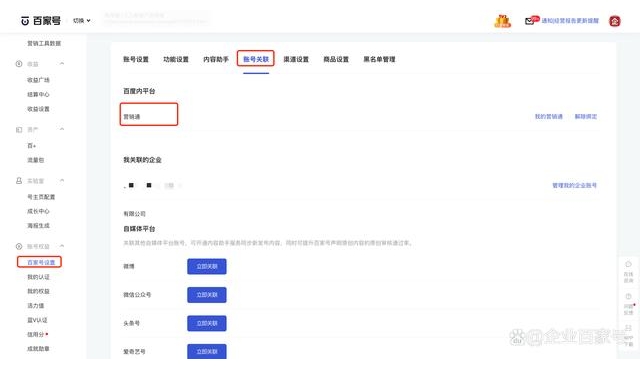Click 立即关联 for 微博
Screen dimensions: 640x369
tap(207, 266)
